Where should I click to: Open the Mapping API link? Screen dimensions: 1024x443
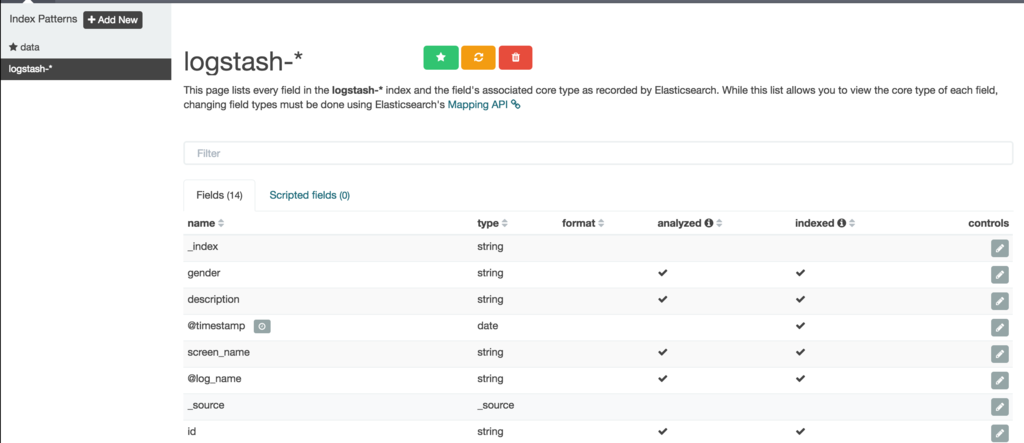(x=484, y=104)
